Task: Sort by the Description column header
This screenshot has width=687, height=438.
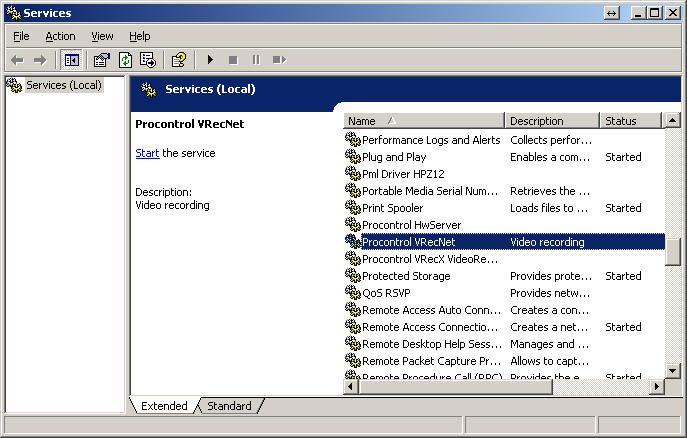Action: (x=552, y=121)
